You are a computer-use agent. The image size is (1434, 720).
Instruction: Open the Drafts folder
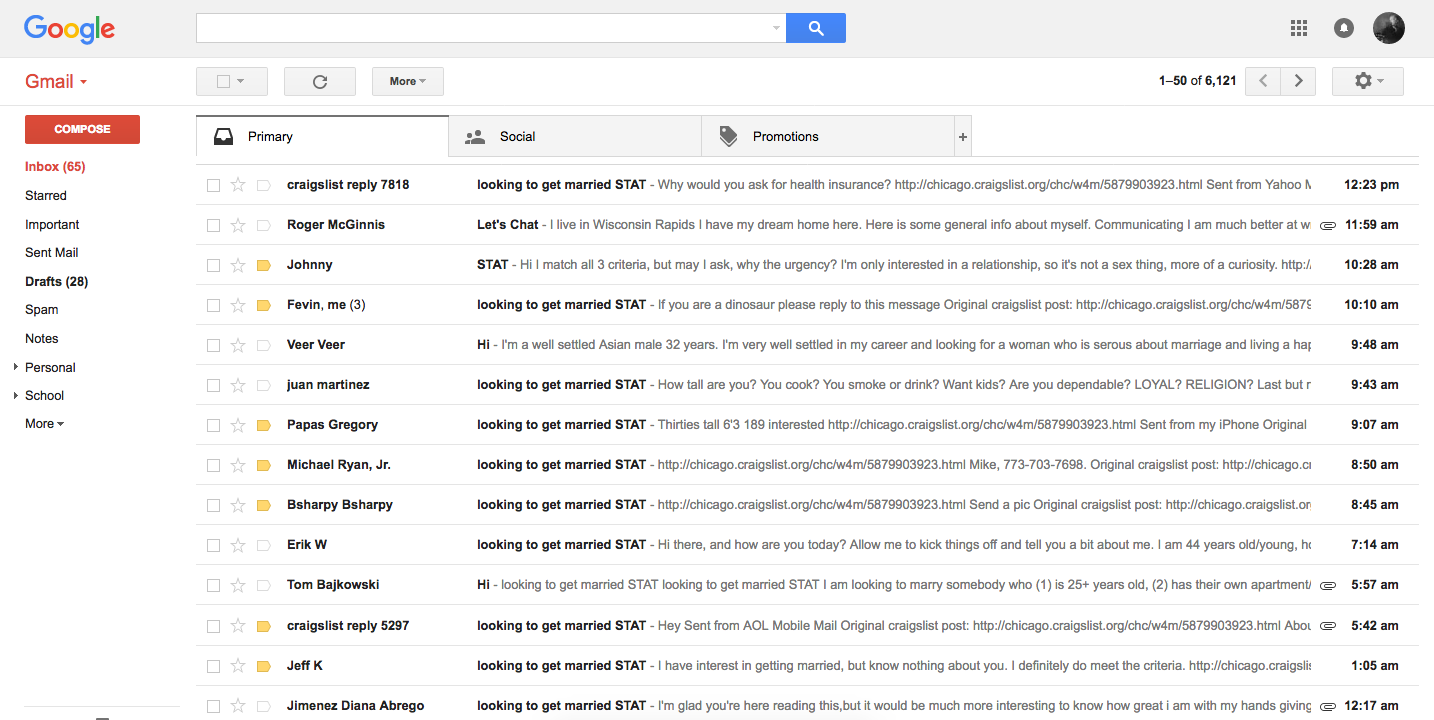pyautogui.click(x=57, y=282)
